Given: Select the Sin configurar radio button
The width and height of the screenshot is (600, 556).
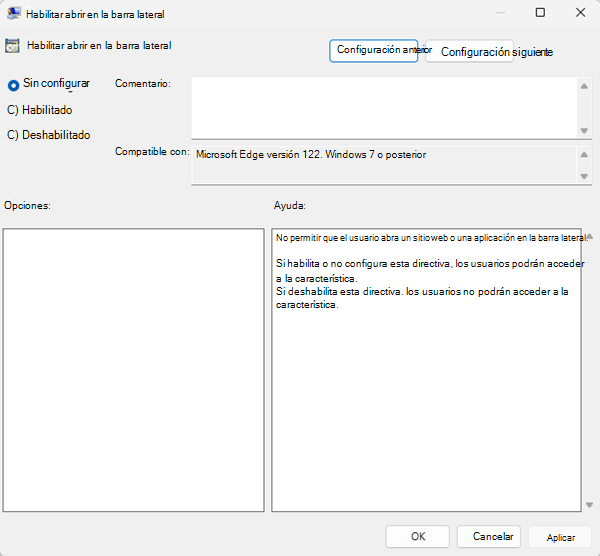Looking at the screenshot, I should 13,85.
